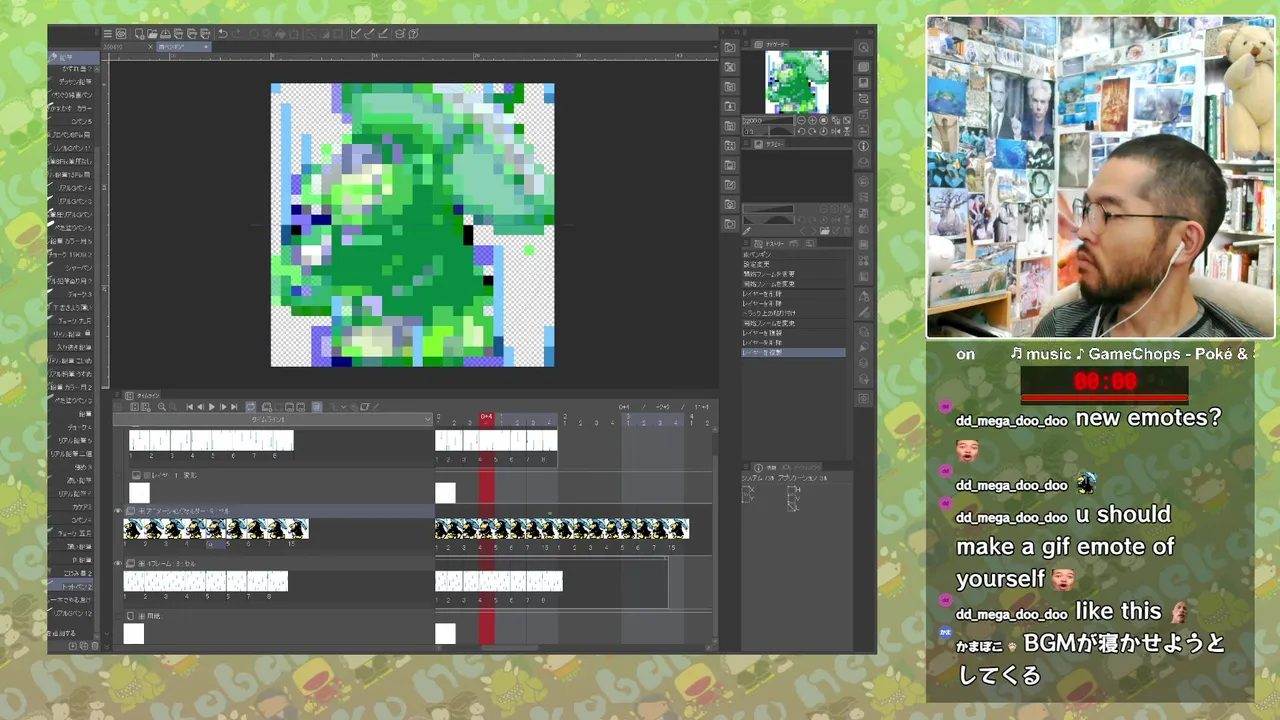This screenshot has width=1280, height=720.
Task: Jump to the first frame of the timeline
Action: click(x=189, y=407)
